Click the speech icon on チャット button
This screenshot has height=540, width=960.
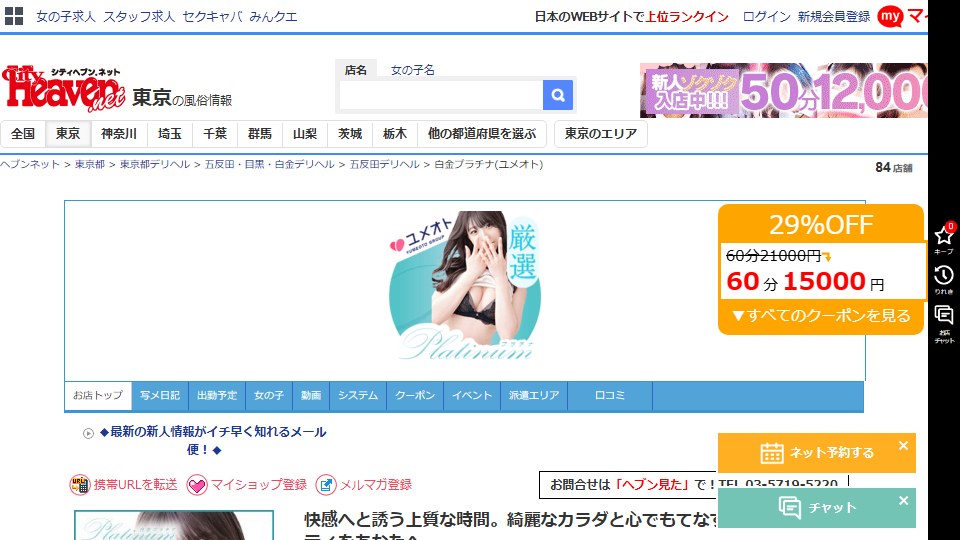(x=789, y=508)
